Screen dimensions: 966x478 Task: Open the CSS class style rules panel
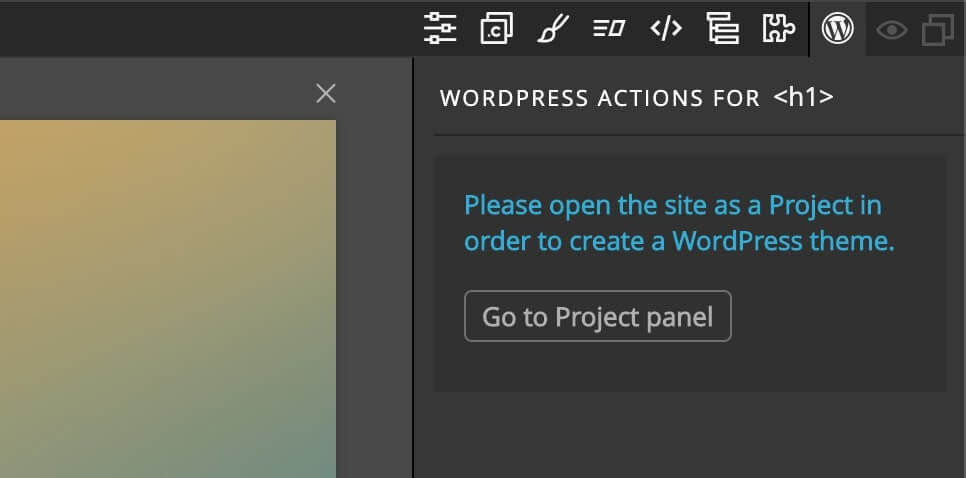point(497,28)
